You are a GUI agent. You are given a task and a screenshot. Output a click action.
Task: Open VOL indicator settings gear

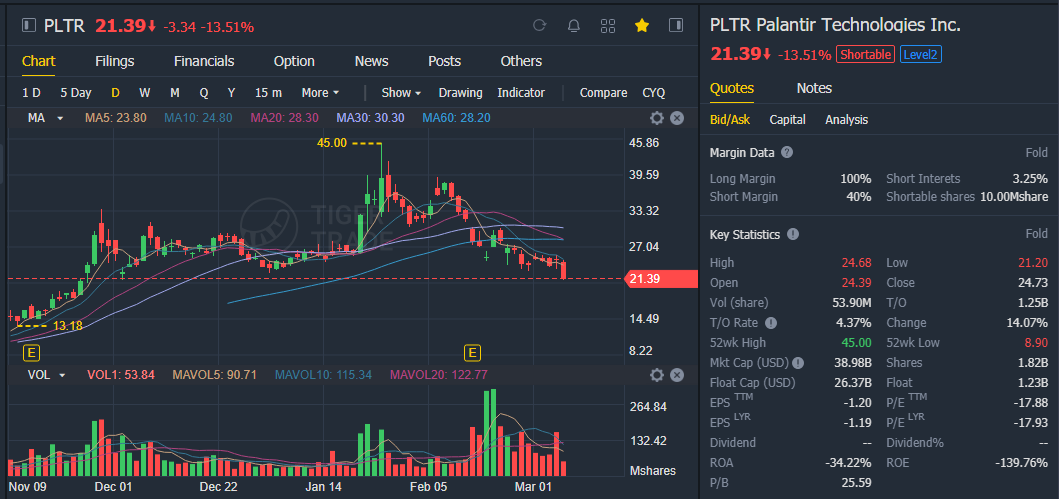(x=656, y=375)
